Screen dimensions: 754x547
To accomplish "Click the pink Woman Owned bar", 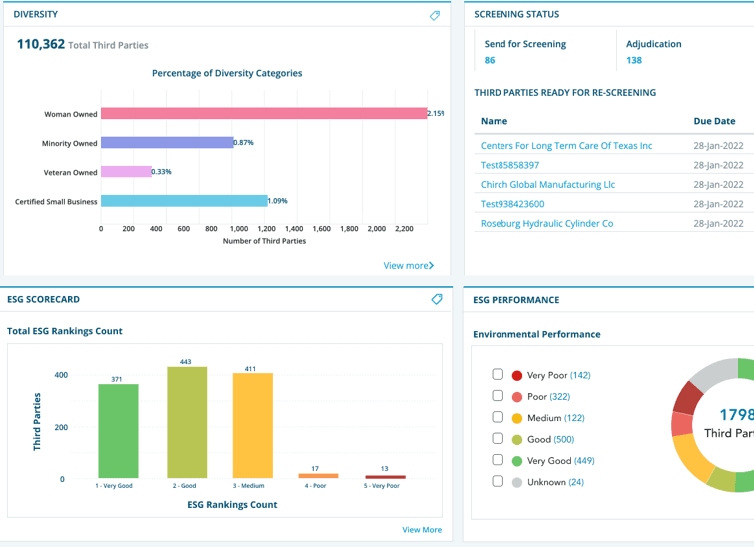I will tap(264, 114).
